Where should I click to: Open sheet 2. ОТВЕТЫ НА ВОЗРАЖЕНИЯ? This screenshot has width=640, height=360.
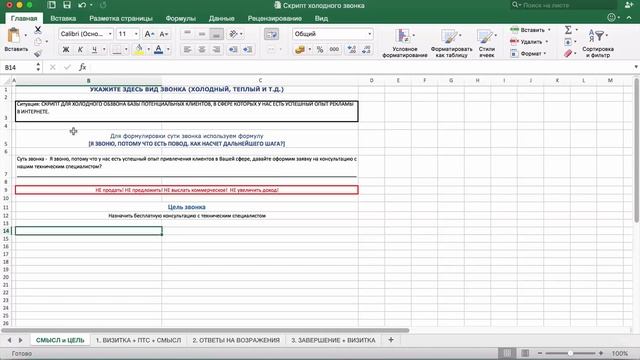[x=236, y=340]
